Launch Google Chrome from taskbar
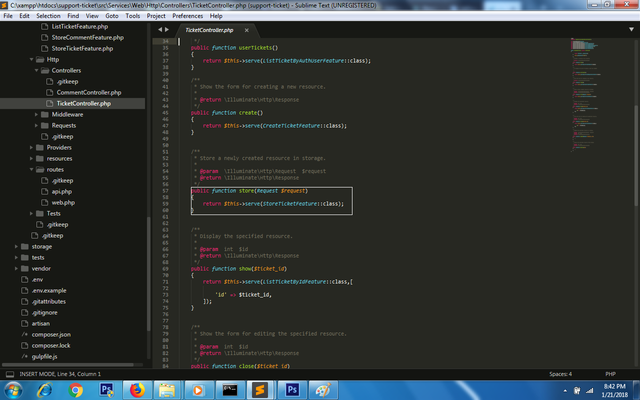This screenshot has width=640, height=400. [x=76, y=390]
